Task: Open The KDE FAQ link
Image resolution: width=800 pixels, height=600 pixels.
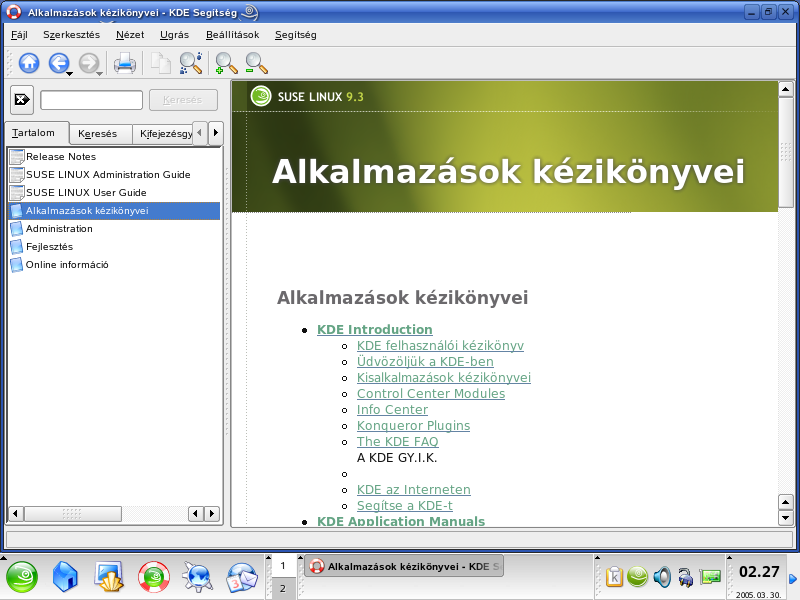Action: click(397, 442)
